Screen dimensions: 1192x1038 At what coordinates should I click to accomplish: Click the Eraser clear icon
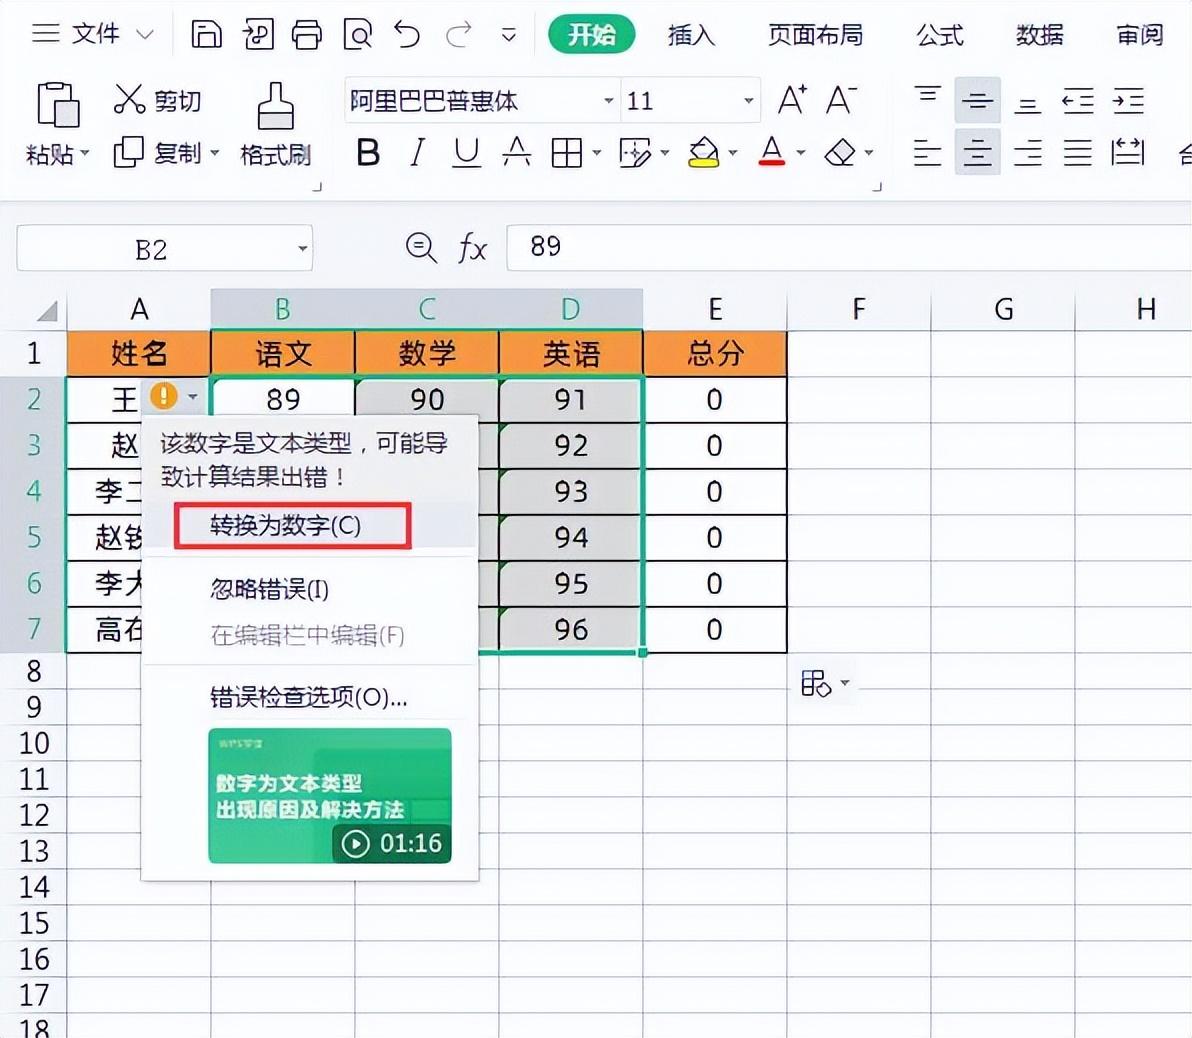[x=840, y=153]
